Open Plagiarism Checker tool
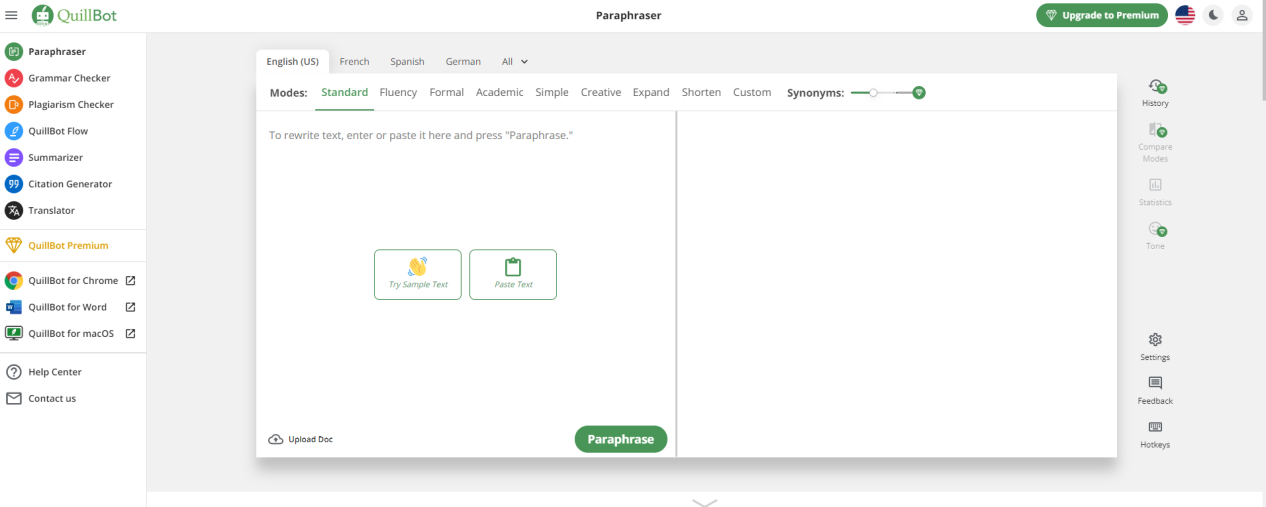Viewport: 1266px width, 507px height. (x=71, y=104)
